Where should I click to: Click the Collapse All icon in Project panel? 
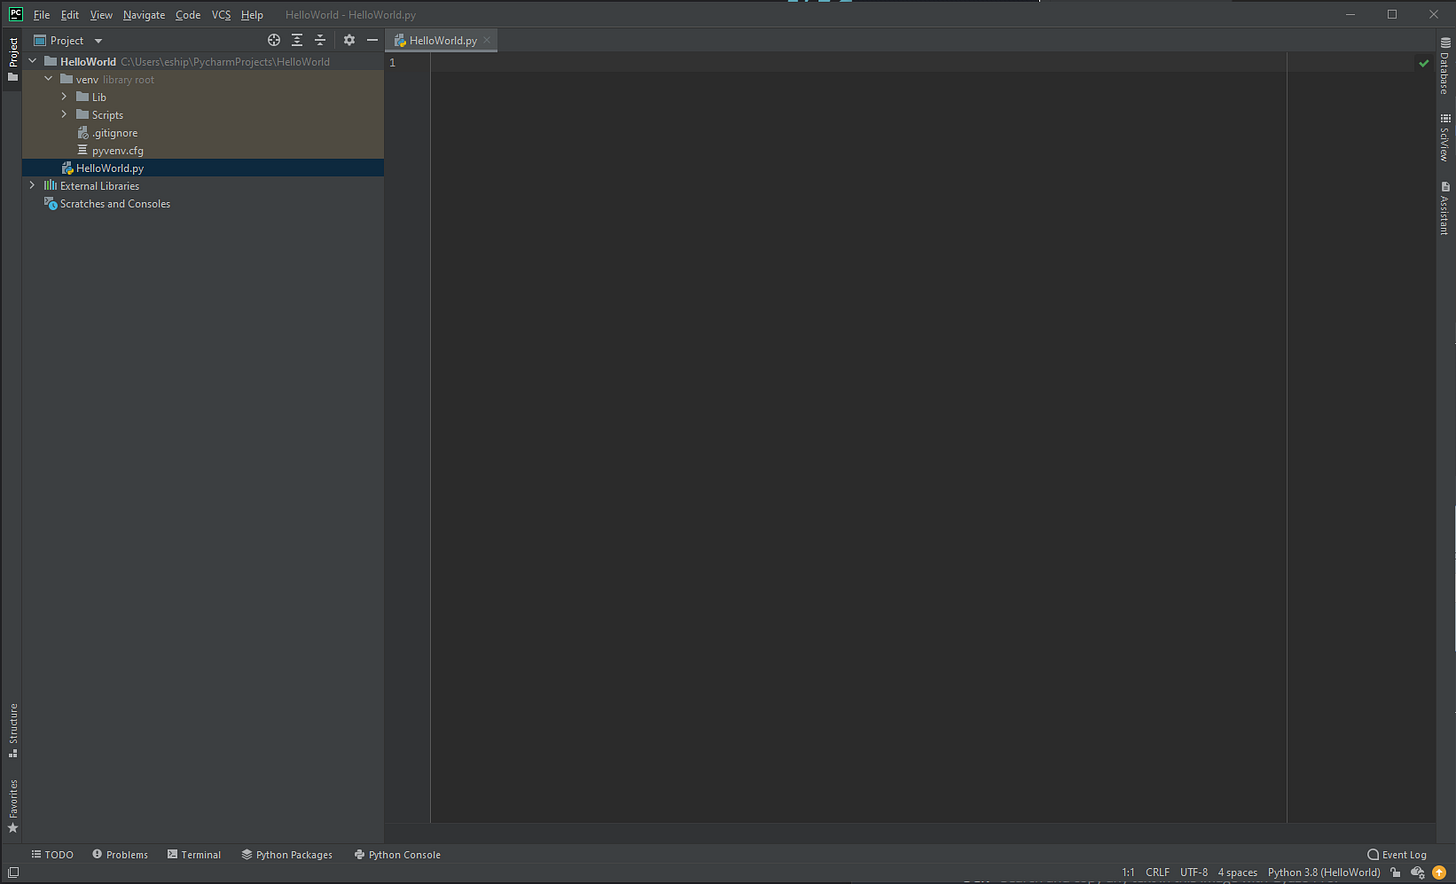click(x=320, y=40)
